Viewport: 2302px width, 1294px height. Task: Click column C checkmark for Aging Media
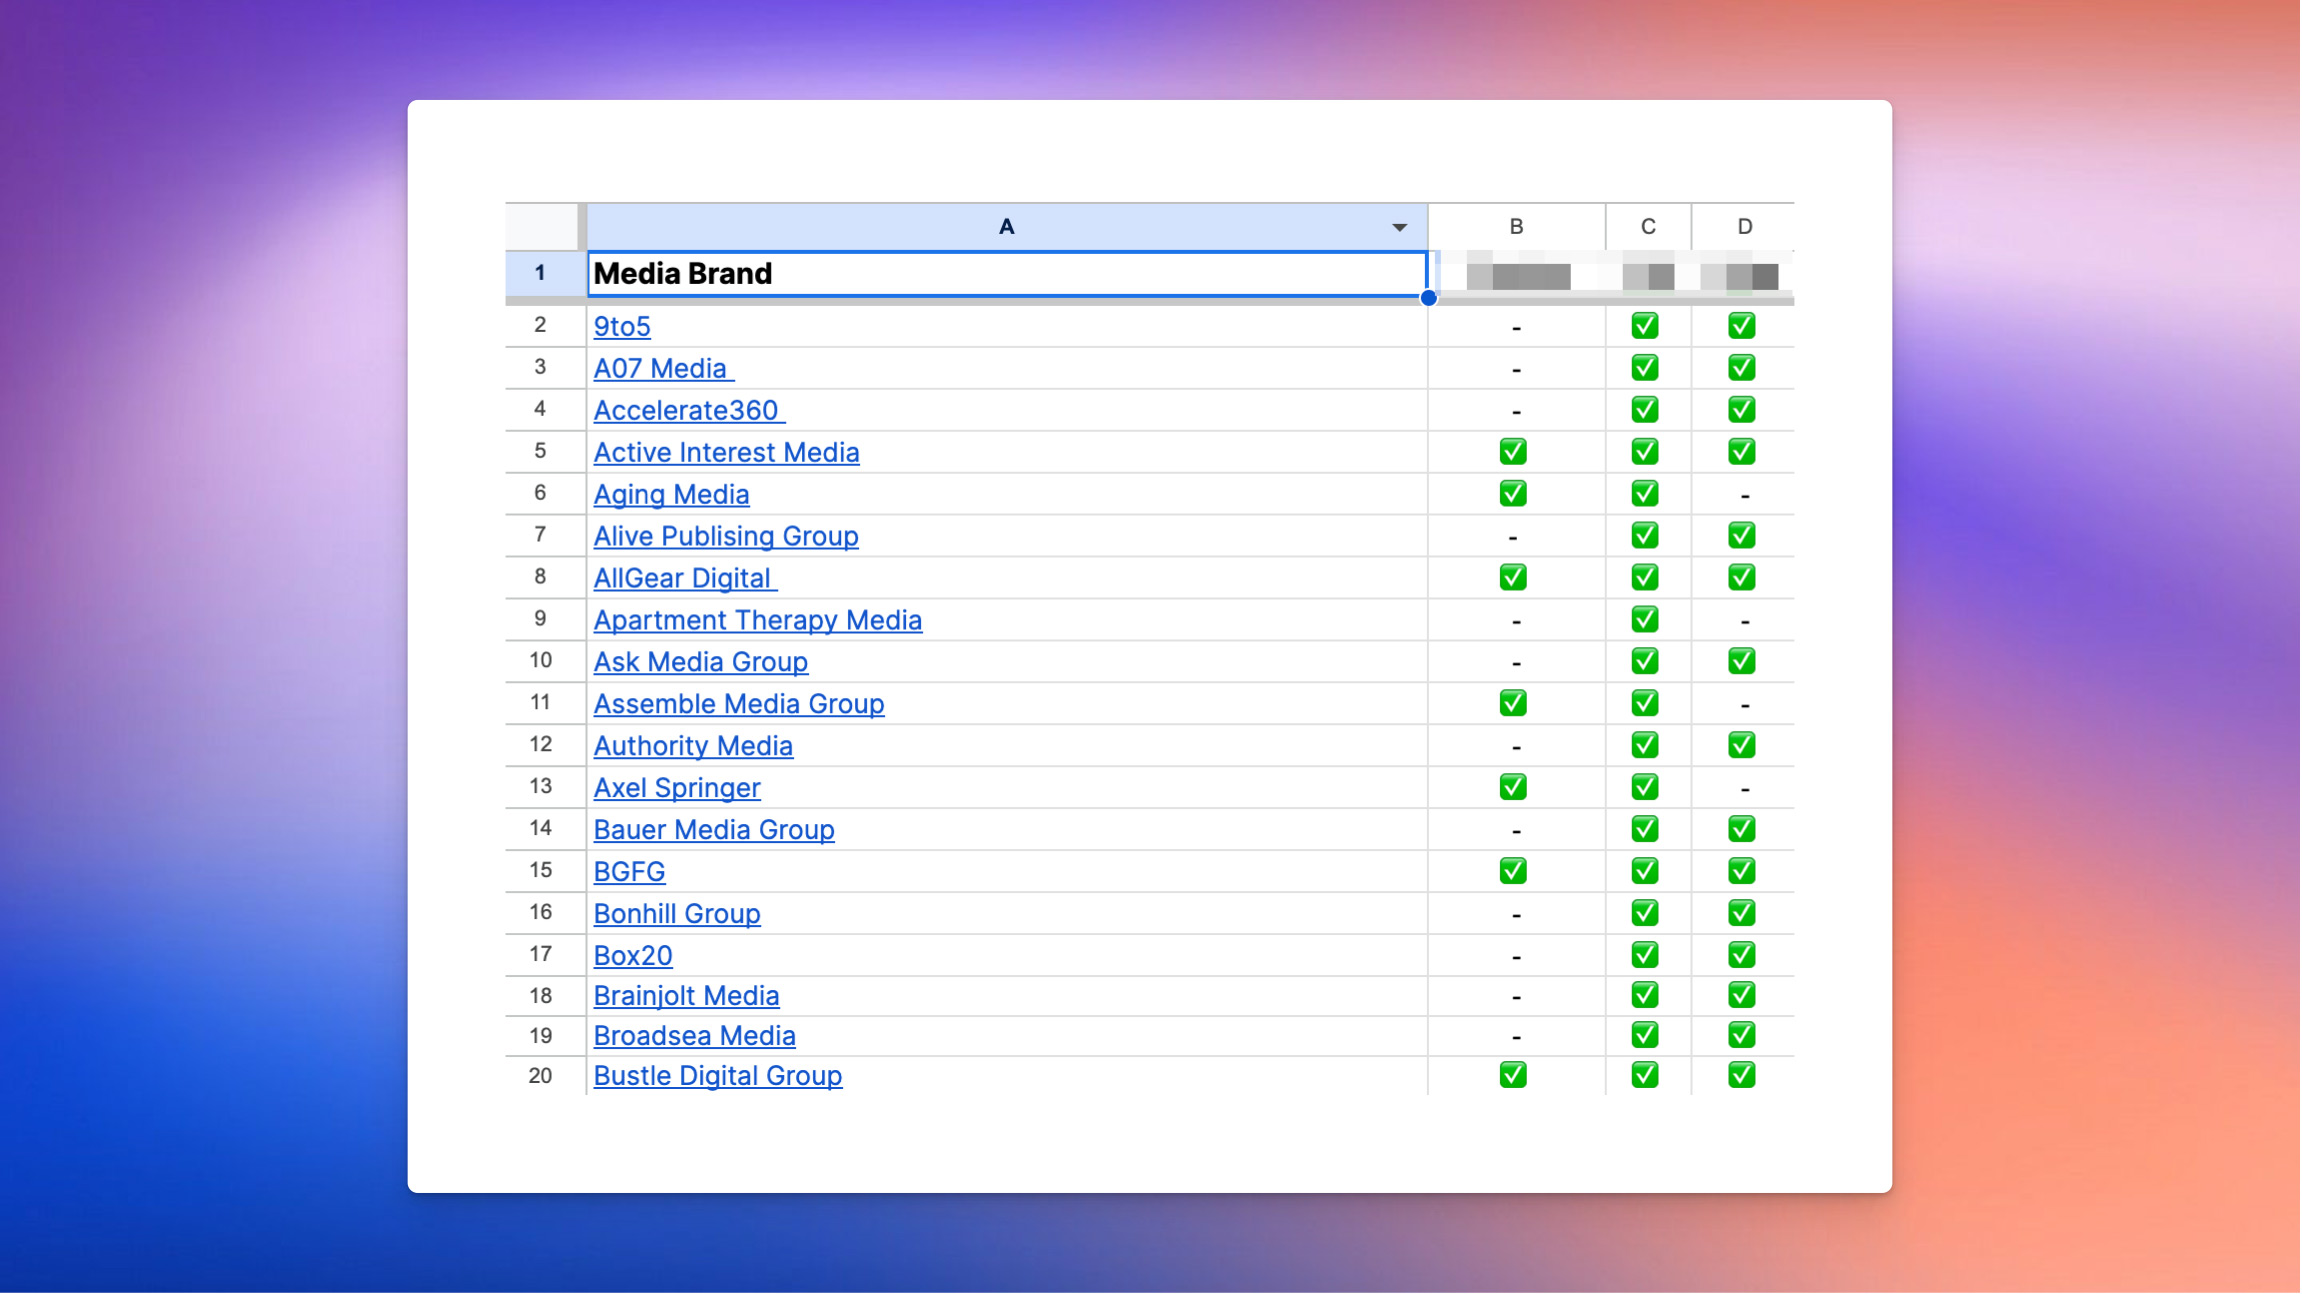(1645, 494)
